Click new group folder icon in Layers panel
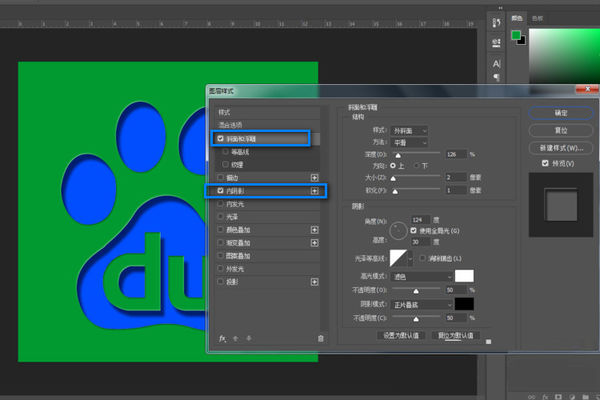This screenshot has height=400, width=600. [x=585, y=397]
